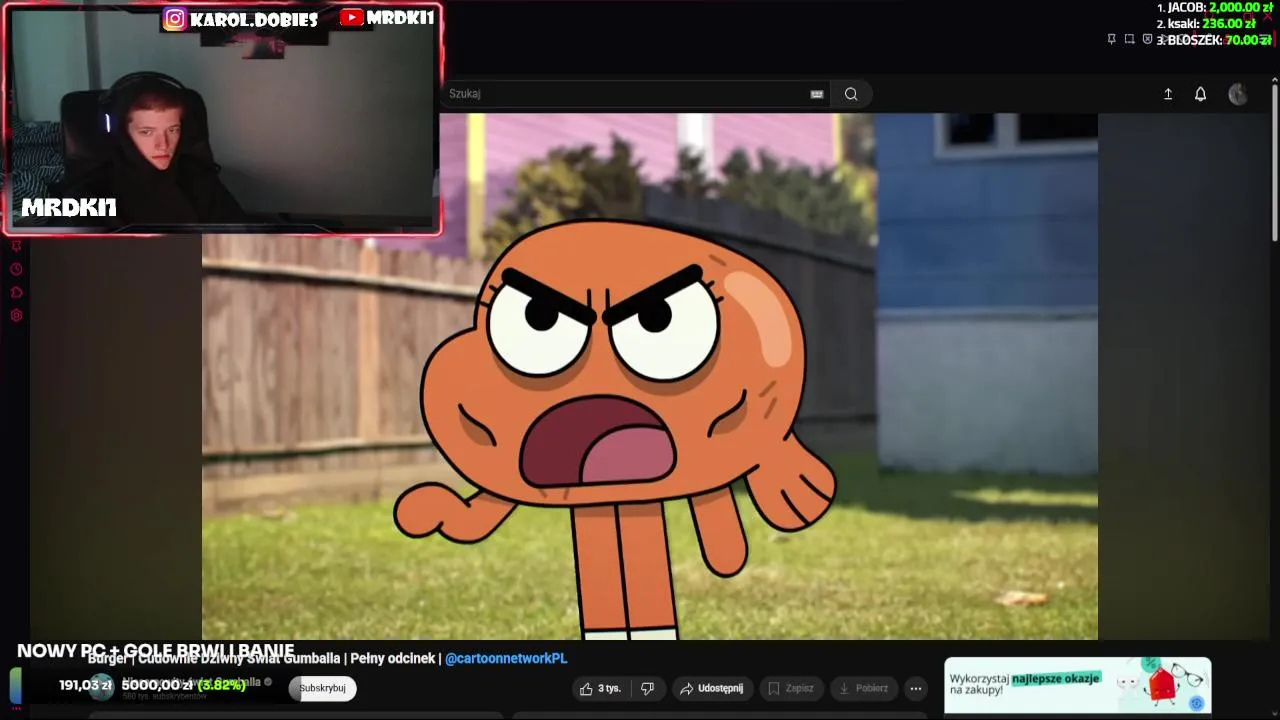Click the search magnifier button
The width and height of the screenshot is (1280, 720).
click(851, 94)
